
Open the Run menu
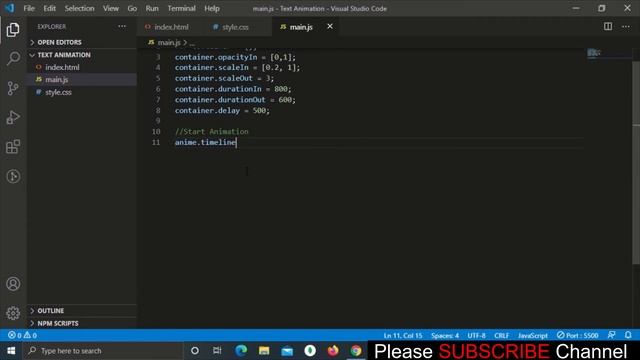[x=152, y=8]
